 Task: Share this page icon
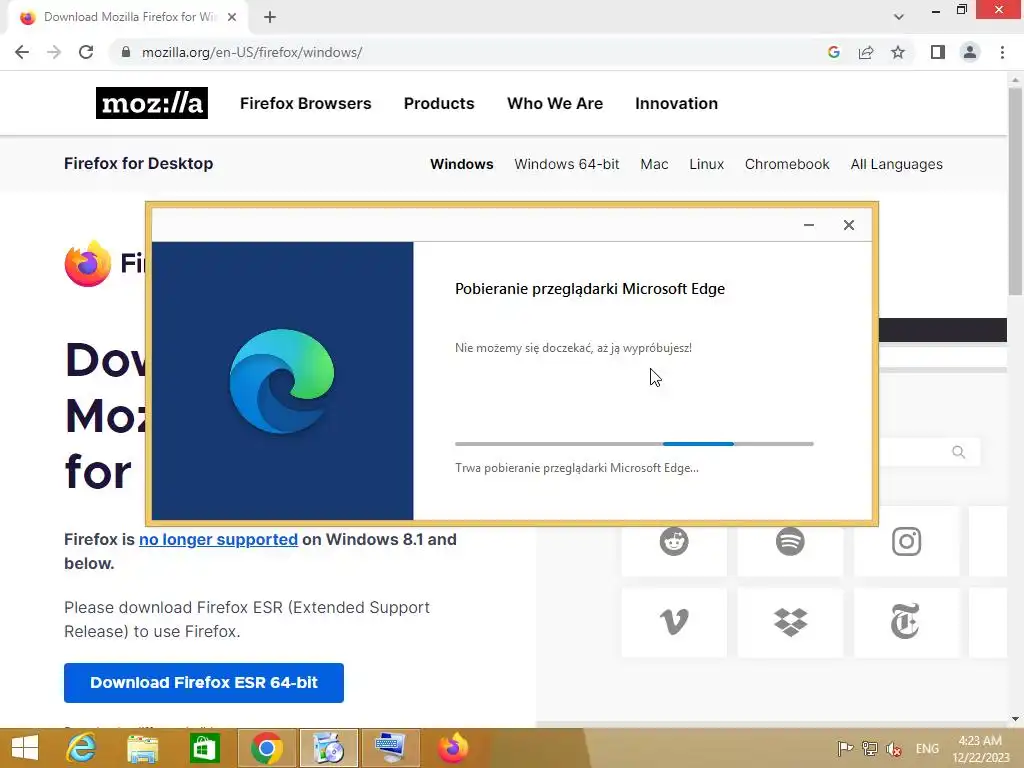[x=866, y=52]
